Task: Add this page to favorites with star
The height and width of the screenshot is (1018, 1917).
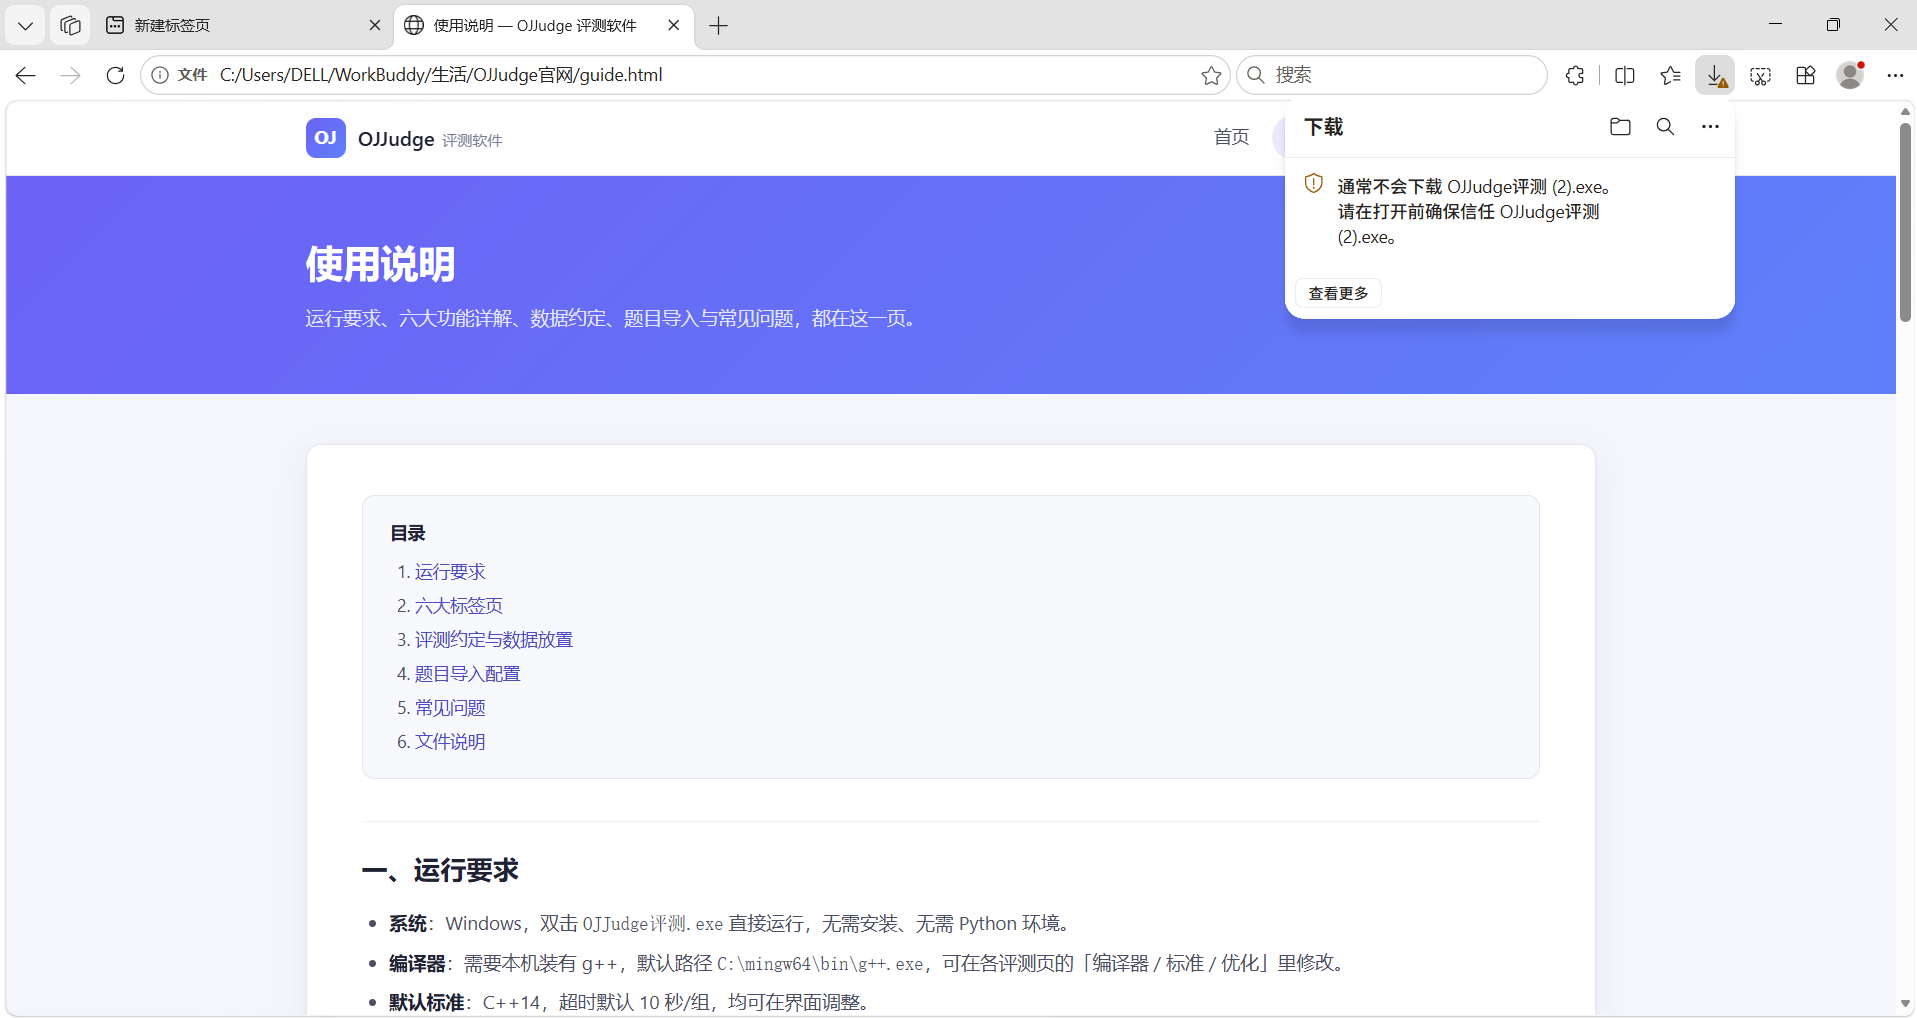Action: 1211,75
